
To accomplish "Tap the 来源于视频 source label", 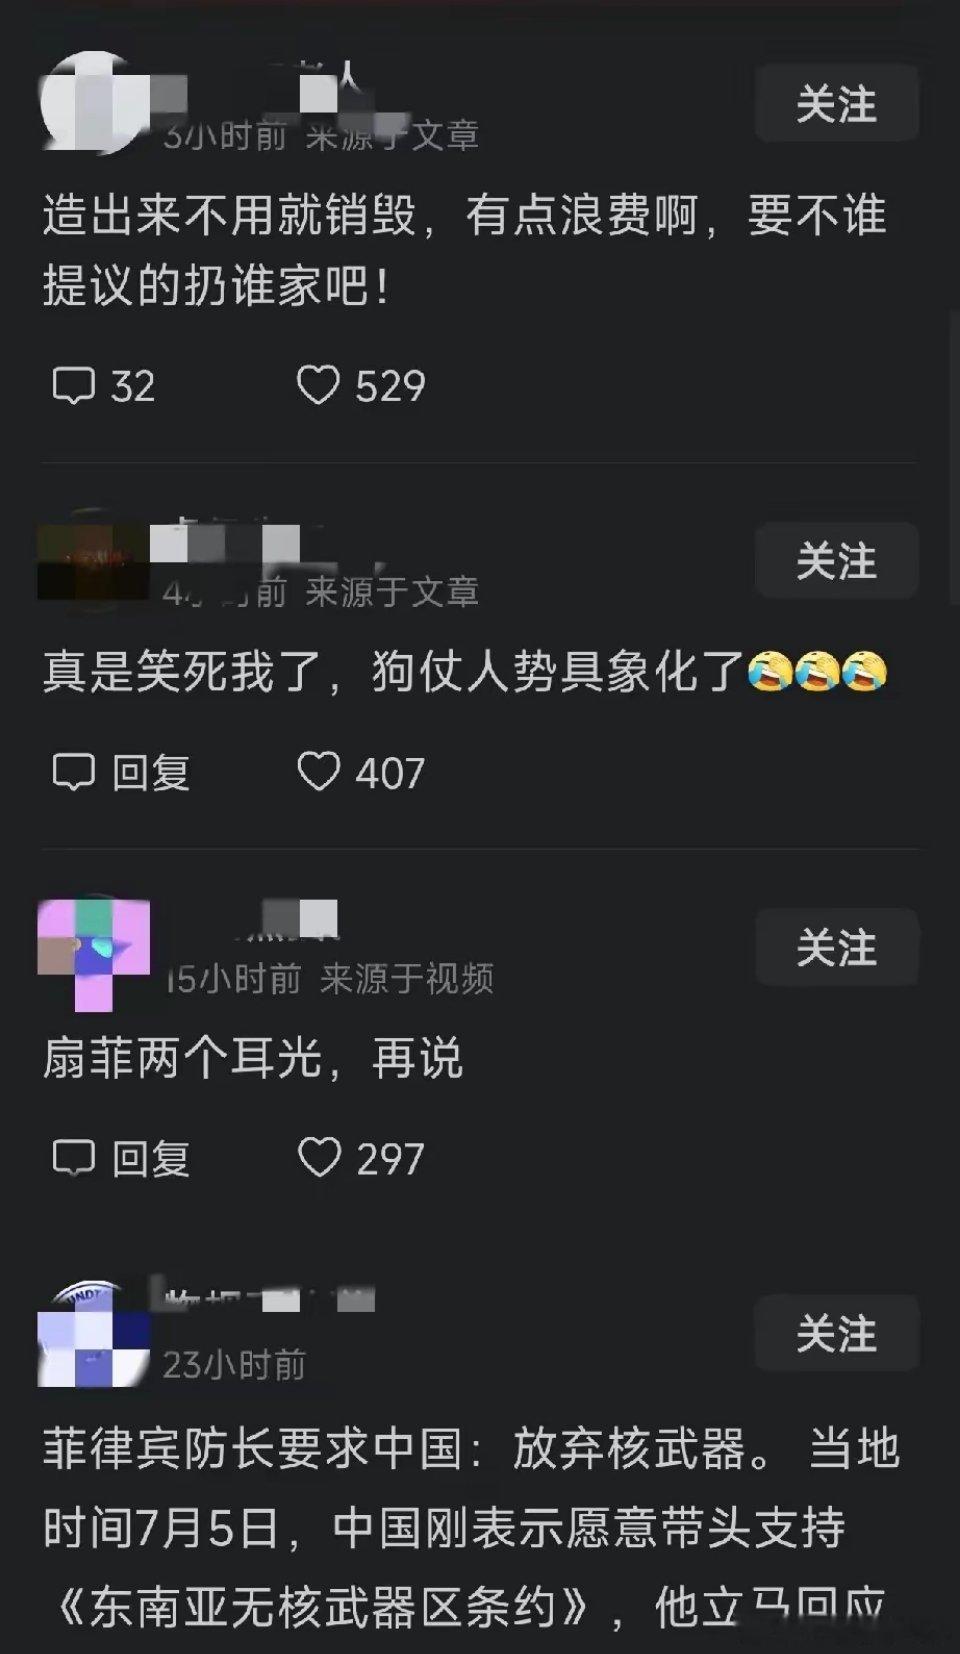I will [x=407, y=979].
